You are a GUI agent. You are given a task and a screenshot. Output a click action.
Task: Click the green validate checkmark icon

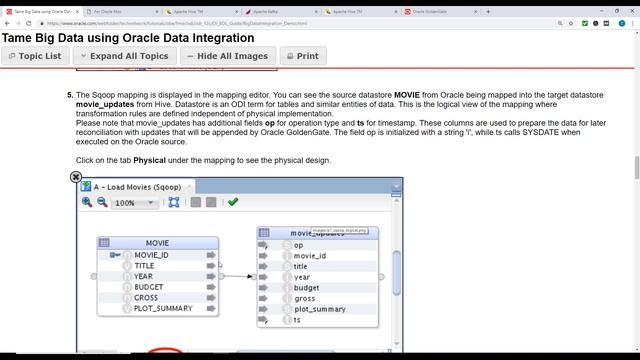[x=233, y=202]
